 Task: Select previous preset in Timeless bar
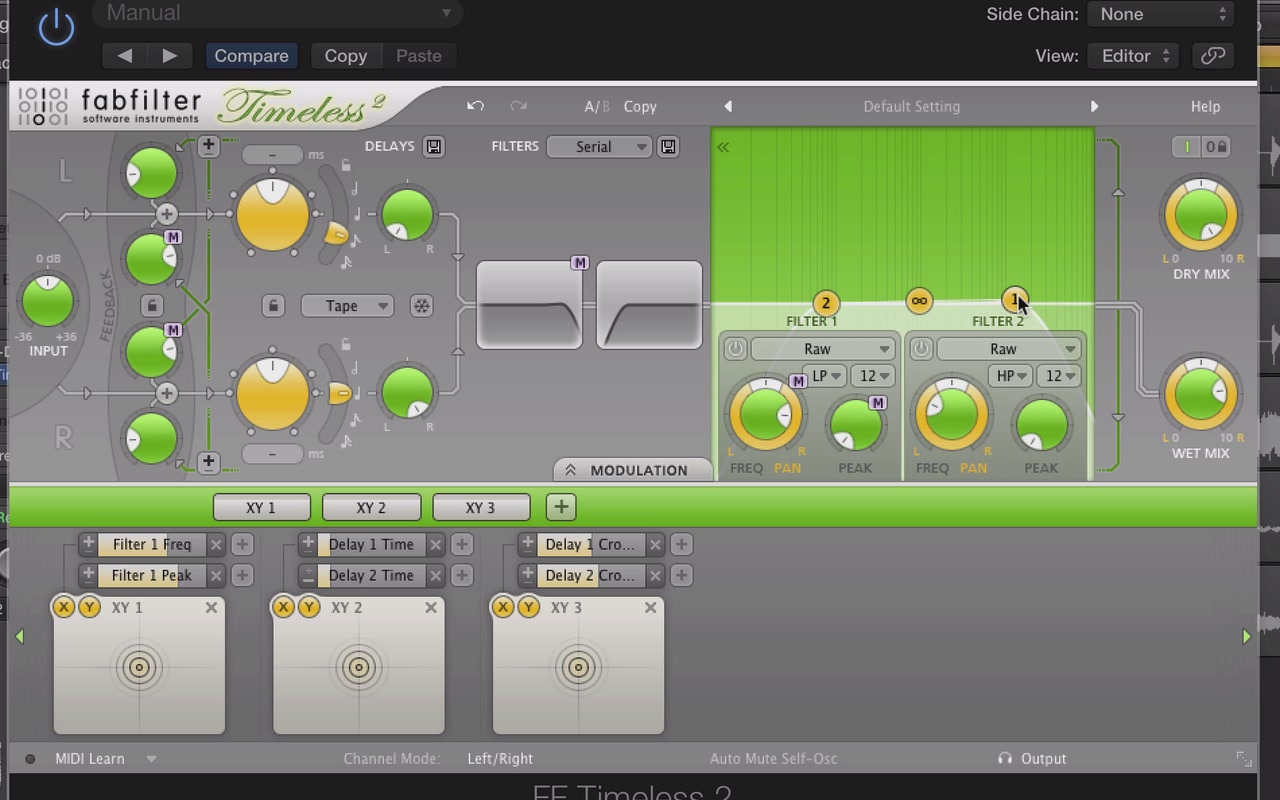coord(728,106)
